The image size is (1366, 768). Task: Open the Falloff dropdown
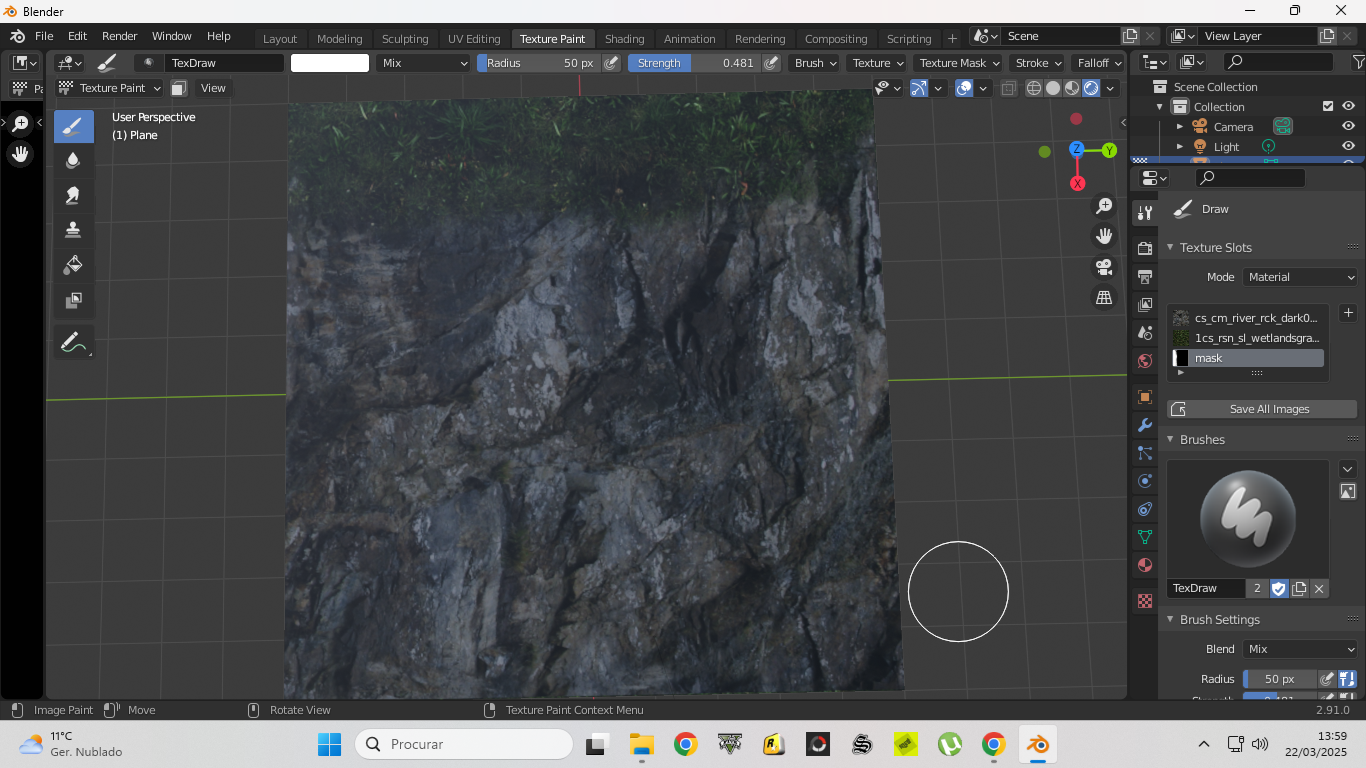[x=1098, y=63]
